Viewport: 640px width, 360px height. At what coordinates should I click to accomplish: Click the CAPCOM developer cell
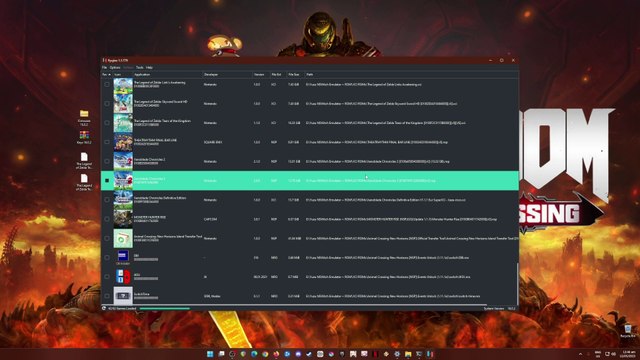click(210, 219)
